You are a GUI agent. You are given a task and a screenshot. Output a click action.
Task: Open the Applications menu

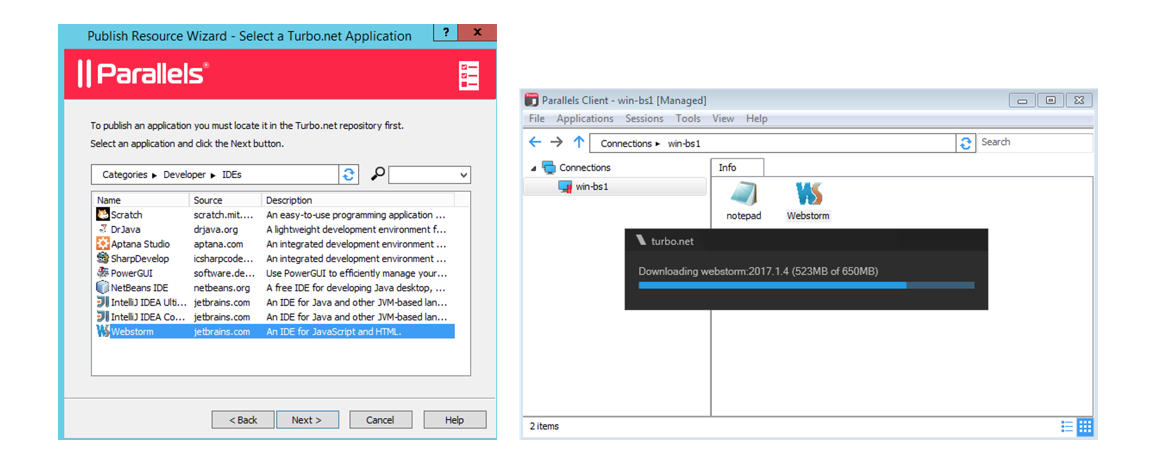click(x=585, y=118)
